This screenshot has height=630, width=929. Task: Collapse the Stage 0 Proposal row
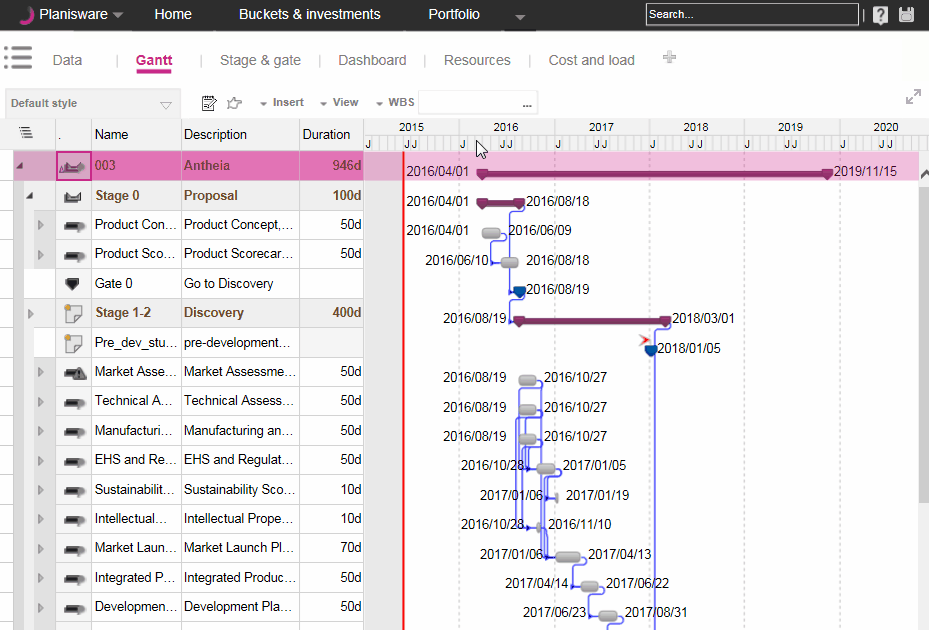point(30,196)
